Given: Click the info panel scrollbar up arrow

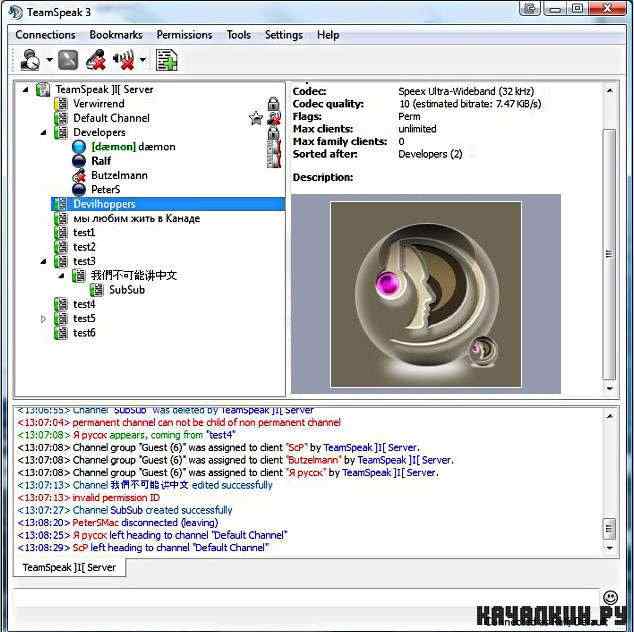Looking at the screenshot, I should click(610, 91).
